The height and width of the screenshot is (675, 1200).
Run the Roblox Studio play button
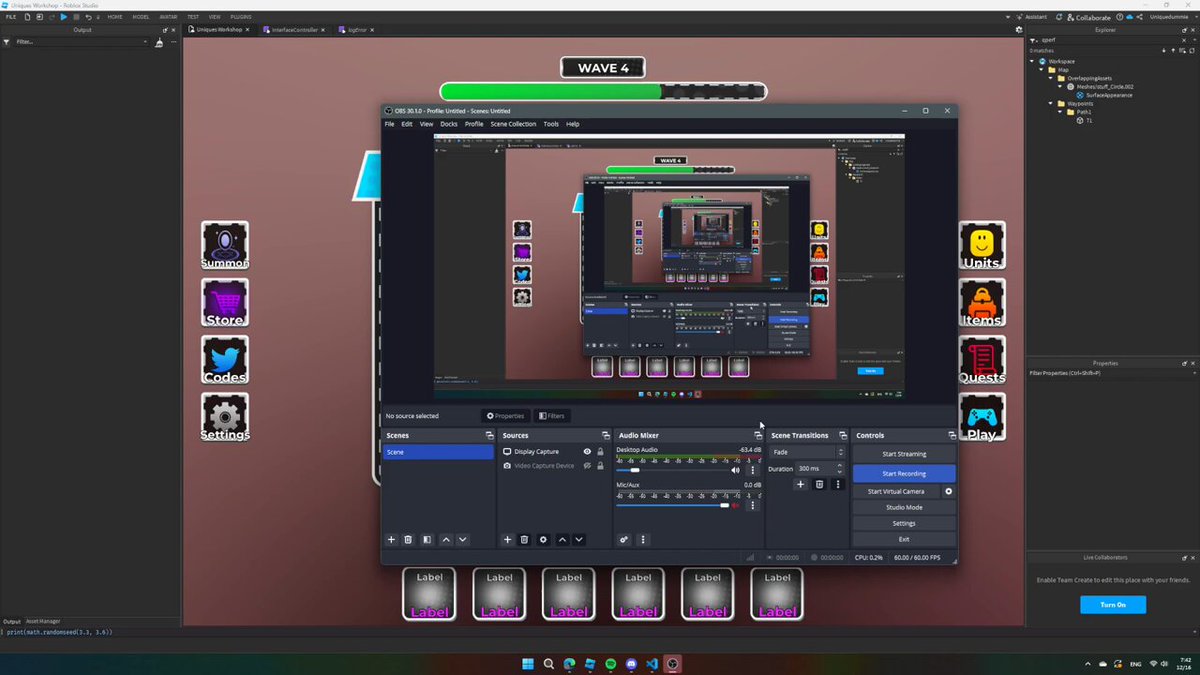64,17
